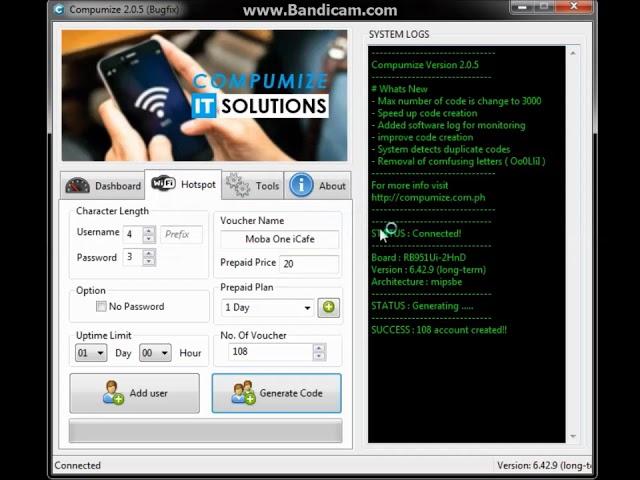This screenshot has width=640, height=480.
Task: Click the 'SUCCESS : 108 account created!!' log line
Action: (439, 330)
